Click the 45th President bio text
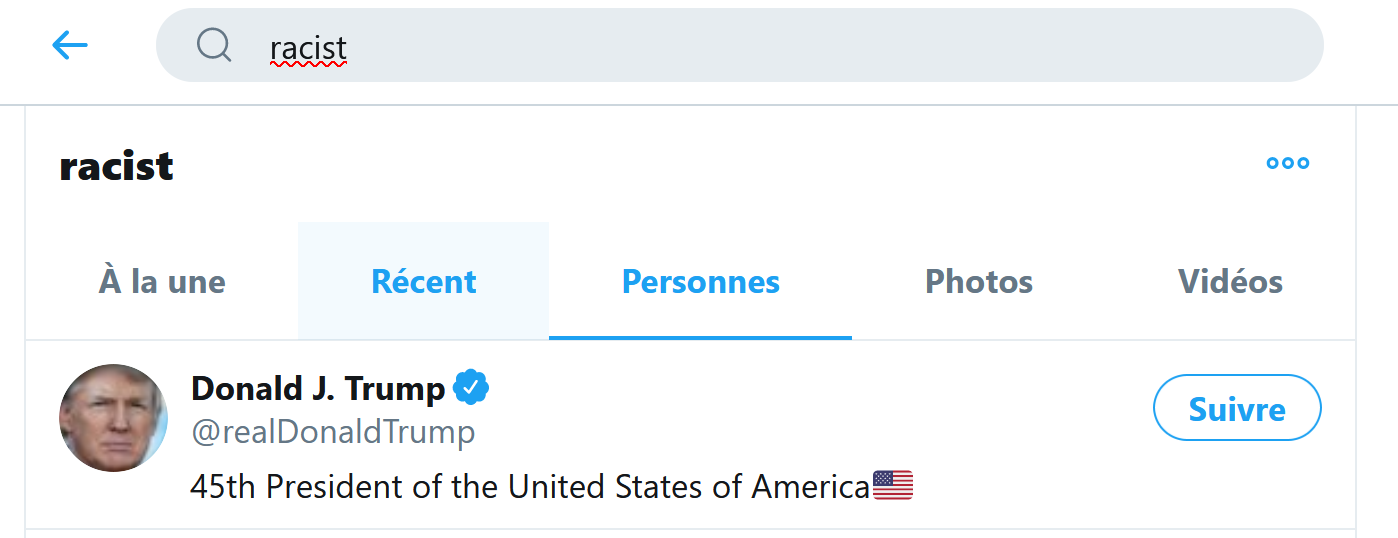The width and height of the screenshot is (1398, 538). [530, 487]
